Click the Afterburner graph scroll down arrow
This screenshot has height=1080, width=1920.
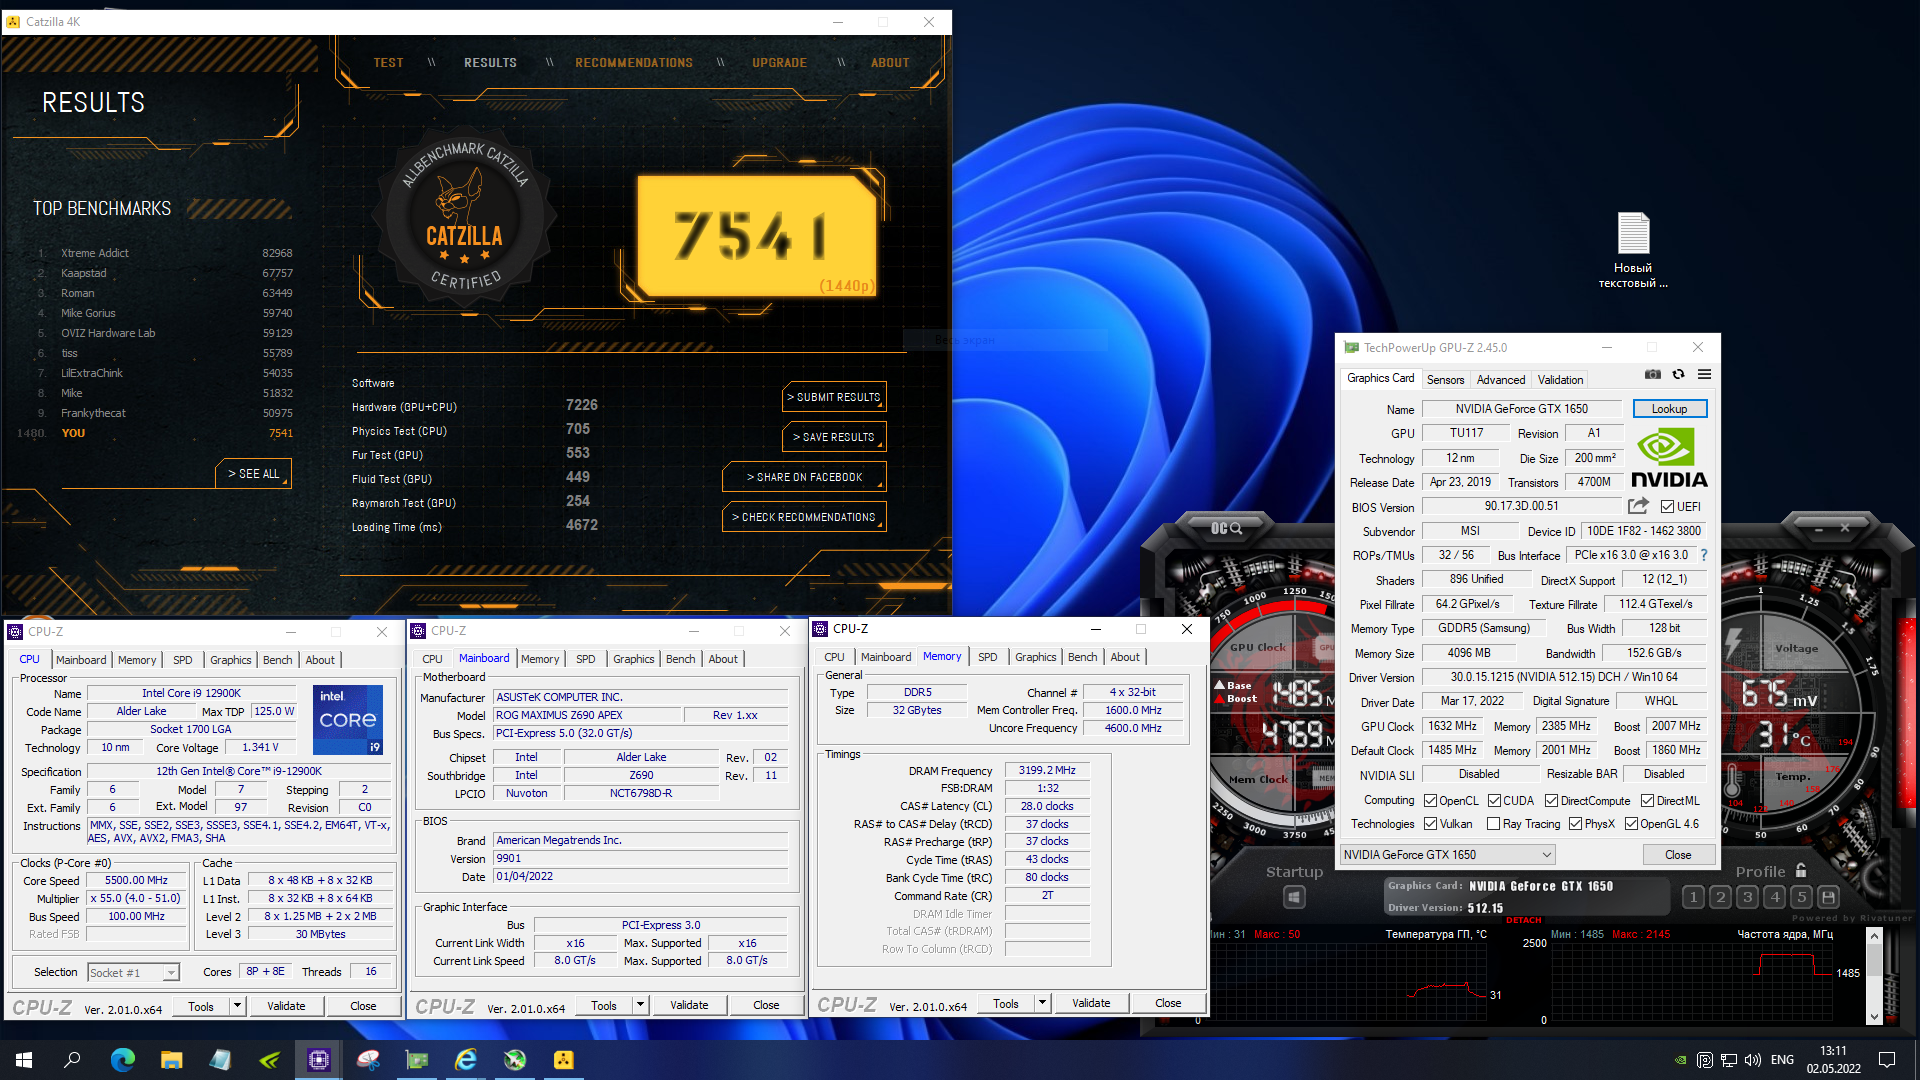tap(1874, 1017)
